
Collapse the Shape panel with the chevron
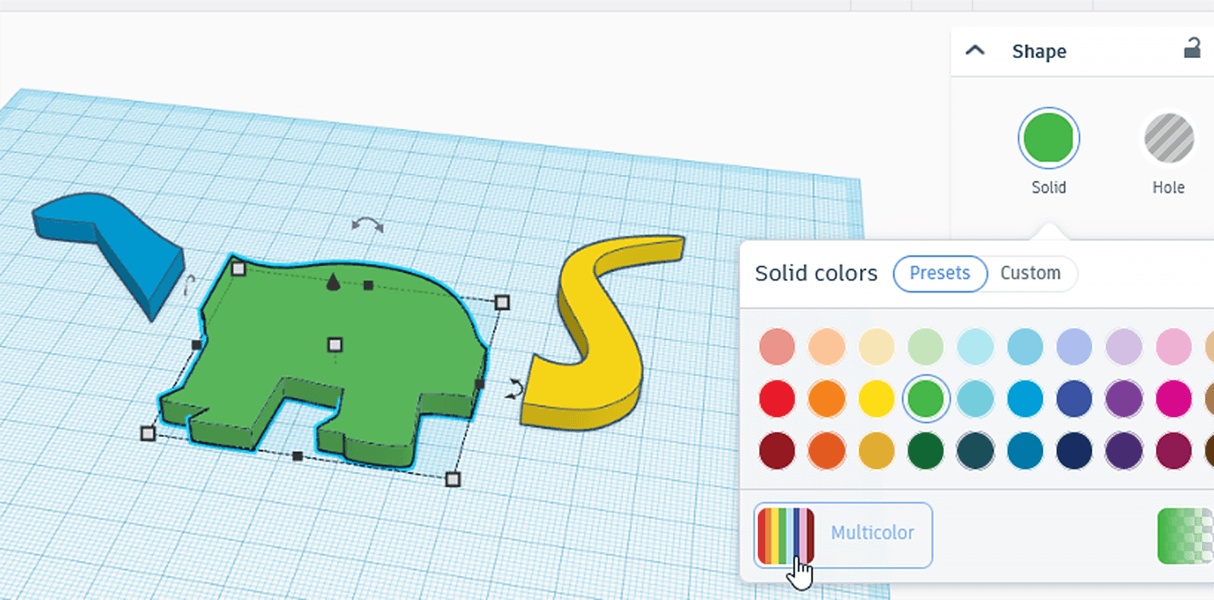click(975, 50)
